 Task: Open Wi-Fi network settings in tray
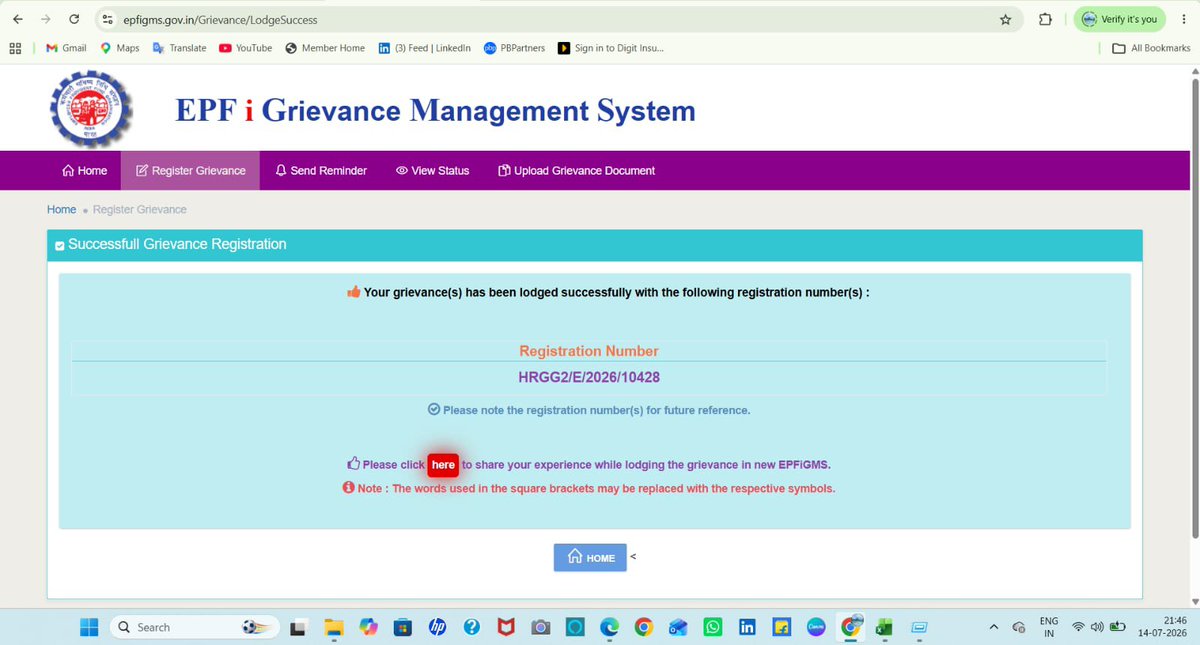[x=1078, y=627]
